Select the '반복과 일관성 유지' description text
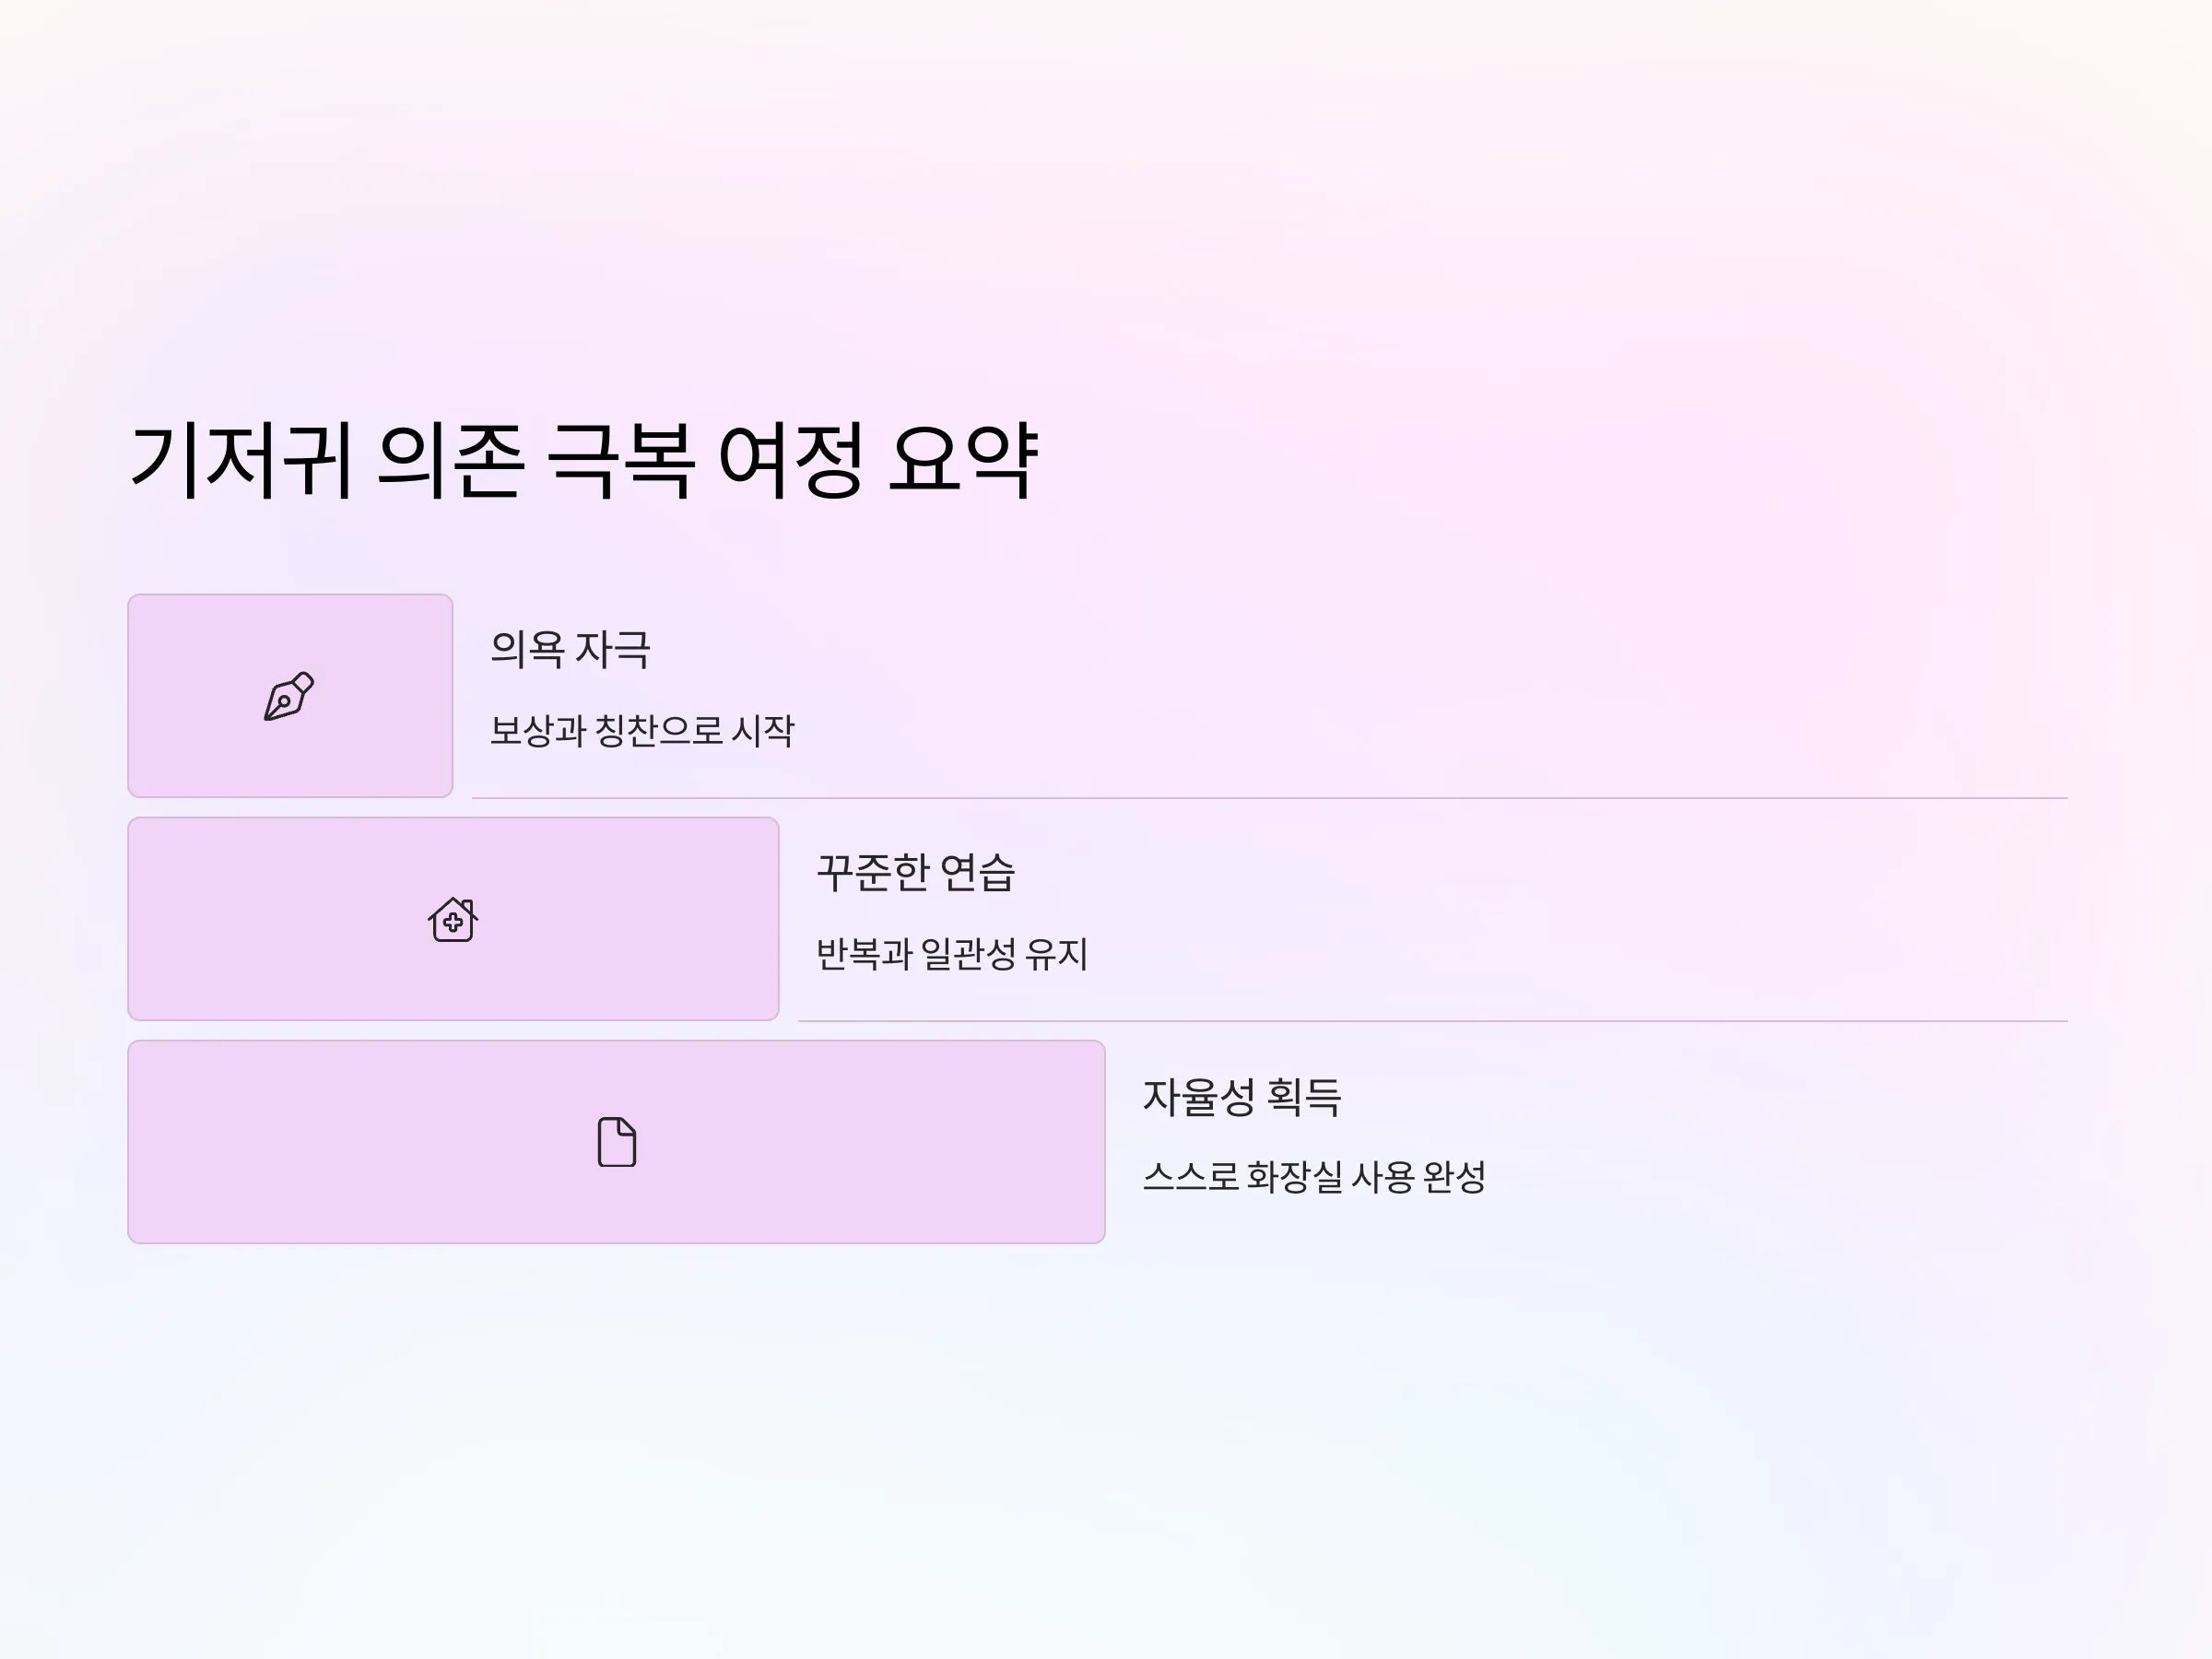The height and width of the screenshot is (1659, 2212). click(x=952, y=953)
